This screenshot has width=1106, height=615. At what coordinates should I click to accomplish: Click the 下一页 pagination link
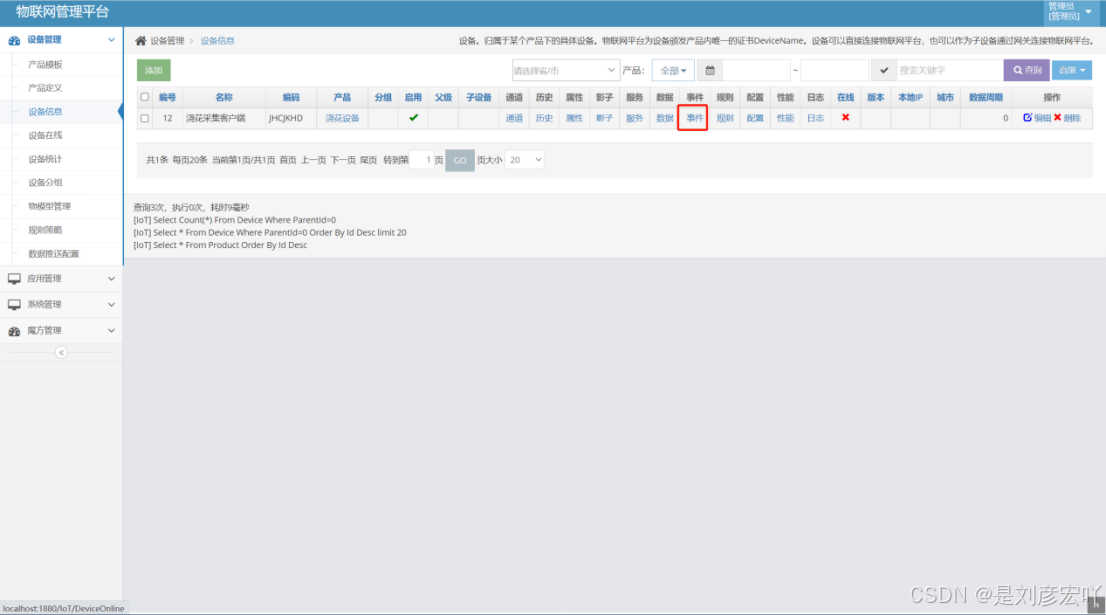343,160
